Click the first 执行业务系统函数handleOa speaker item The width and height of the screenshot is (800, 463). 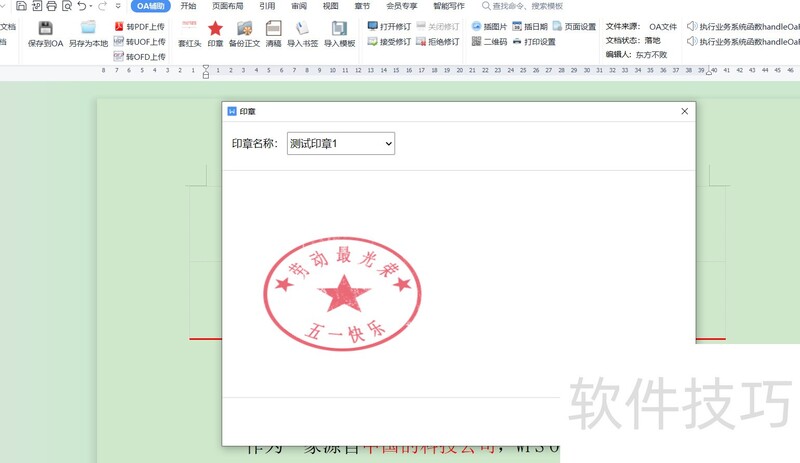coord(743,27)
